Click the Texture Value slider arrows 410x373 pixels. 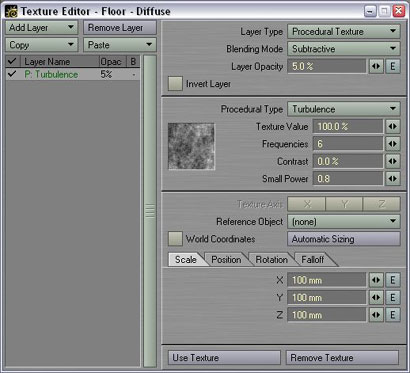[393, 127]
